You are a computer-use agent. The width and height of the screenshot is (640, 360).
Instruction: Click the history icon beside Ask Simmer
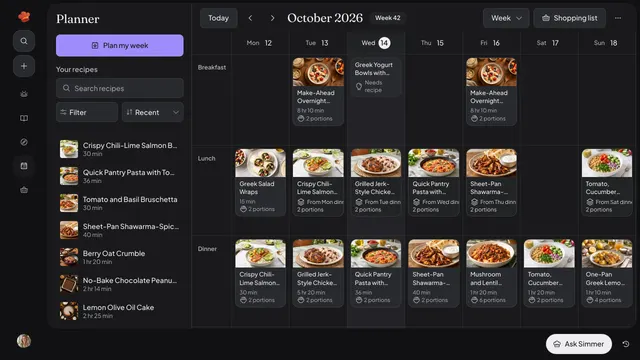[626, 344]
